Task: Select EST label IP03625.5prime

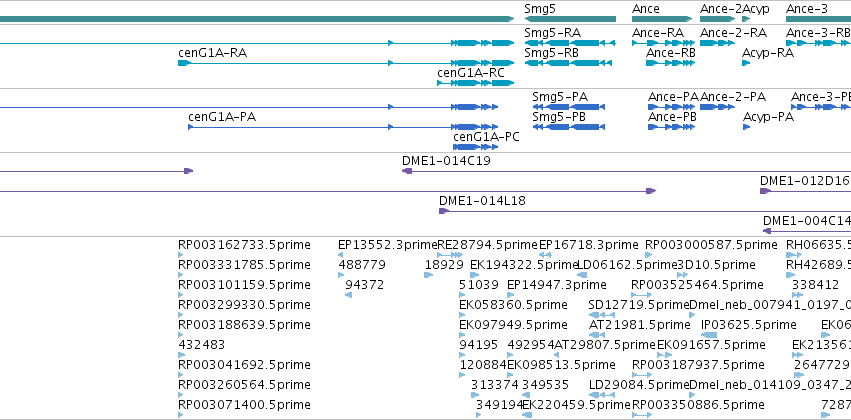Action: pyautogui.click(x=749, y=325)
